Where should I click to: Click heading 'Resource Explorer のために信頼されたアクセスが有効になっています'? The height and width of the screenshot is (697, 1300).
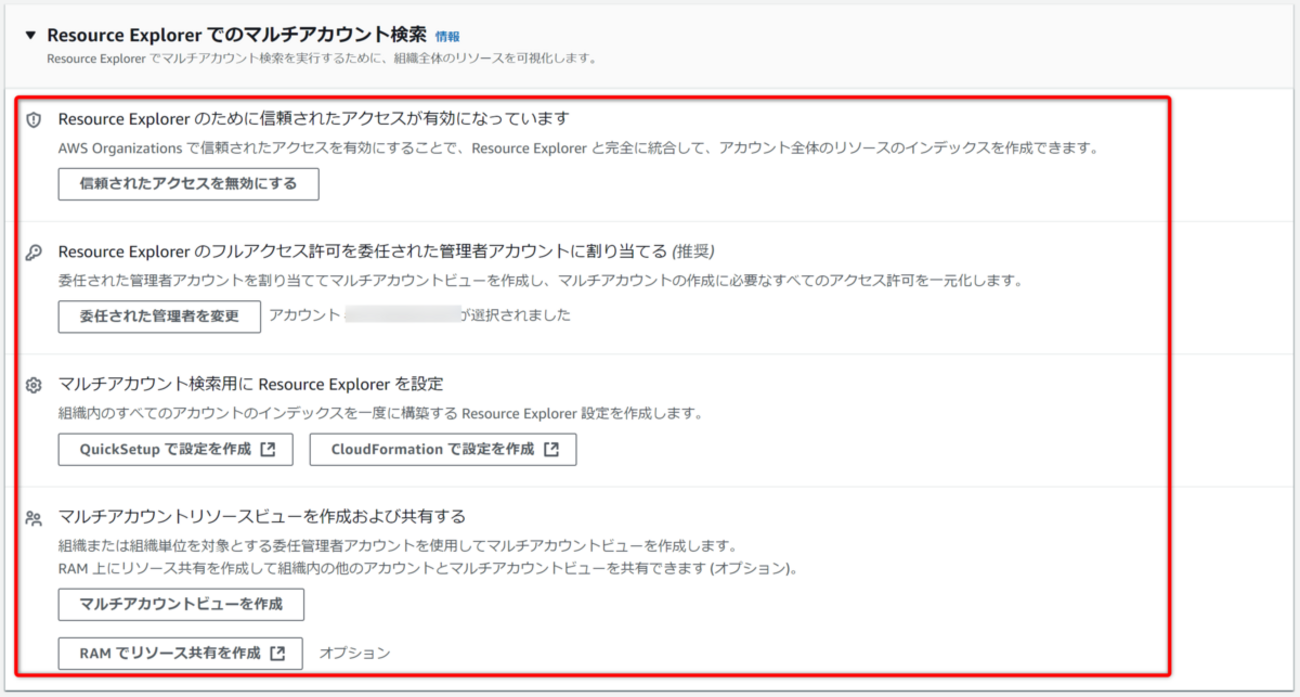(314, 119)
